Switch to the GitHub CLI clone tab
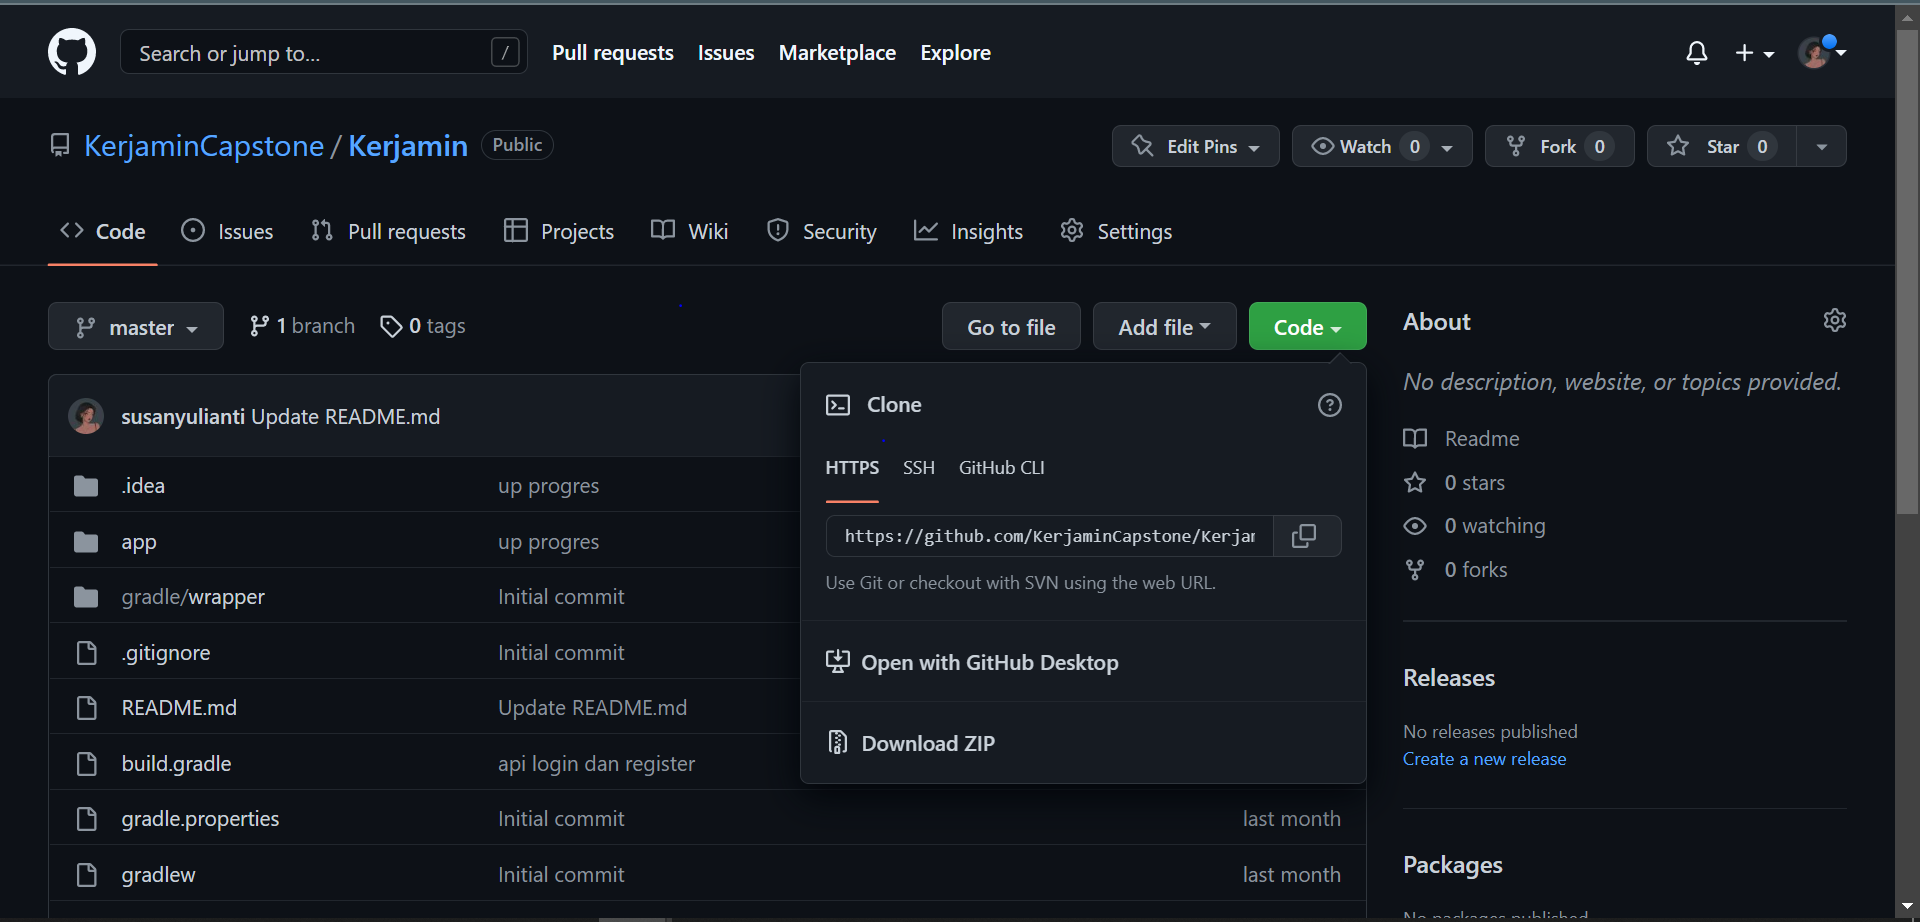 coord(1001,467)
